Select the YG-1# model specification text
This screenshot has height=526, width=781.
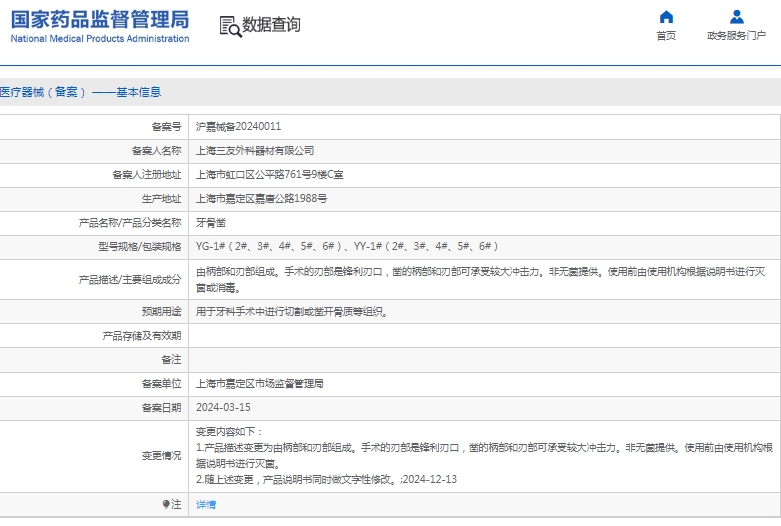(x=347, y=246)
